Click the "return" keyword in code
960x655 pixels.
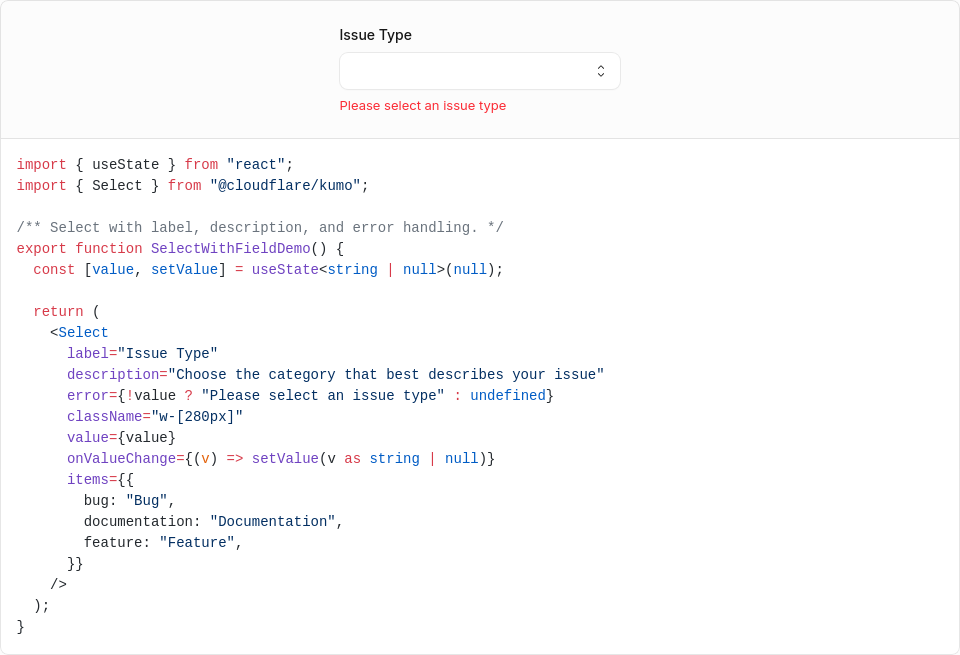pyautogui.click(x=58, y=312)
